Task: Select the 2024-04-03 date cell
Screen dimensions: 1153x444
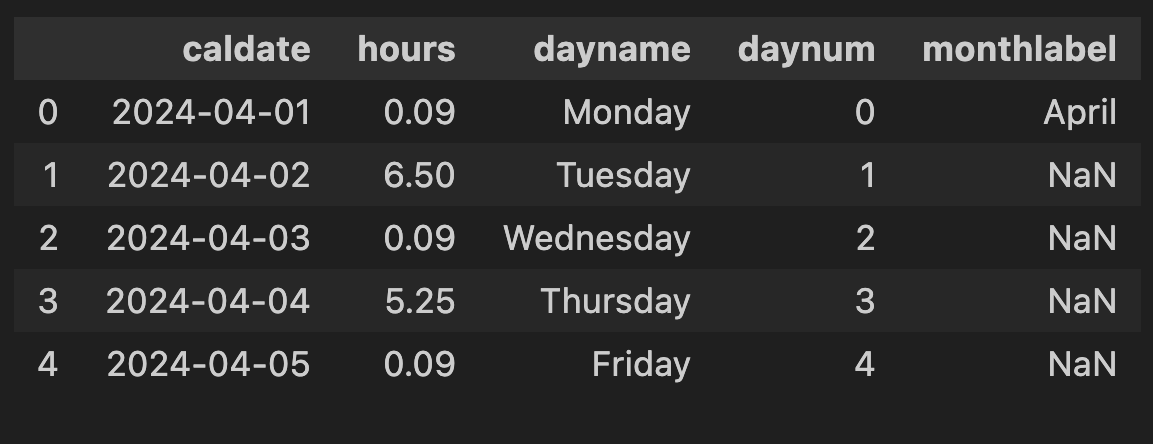Action: [209, 239]
